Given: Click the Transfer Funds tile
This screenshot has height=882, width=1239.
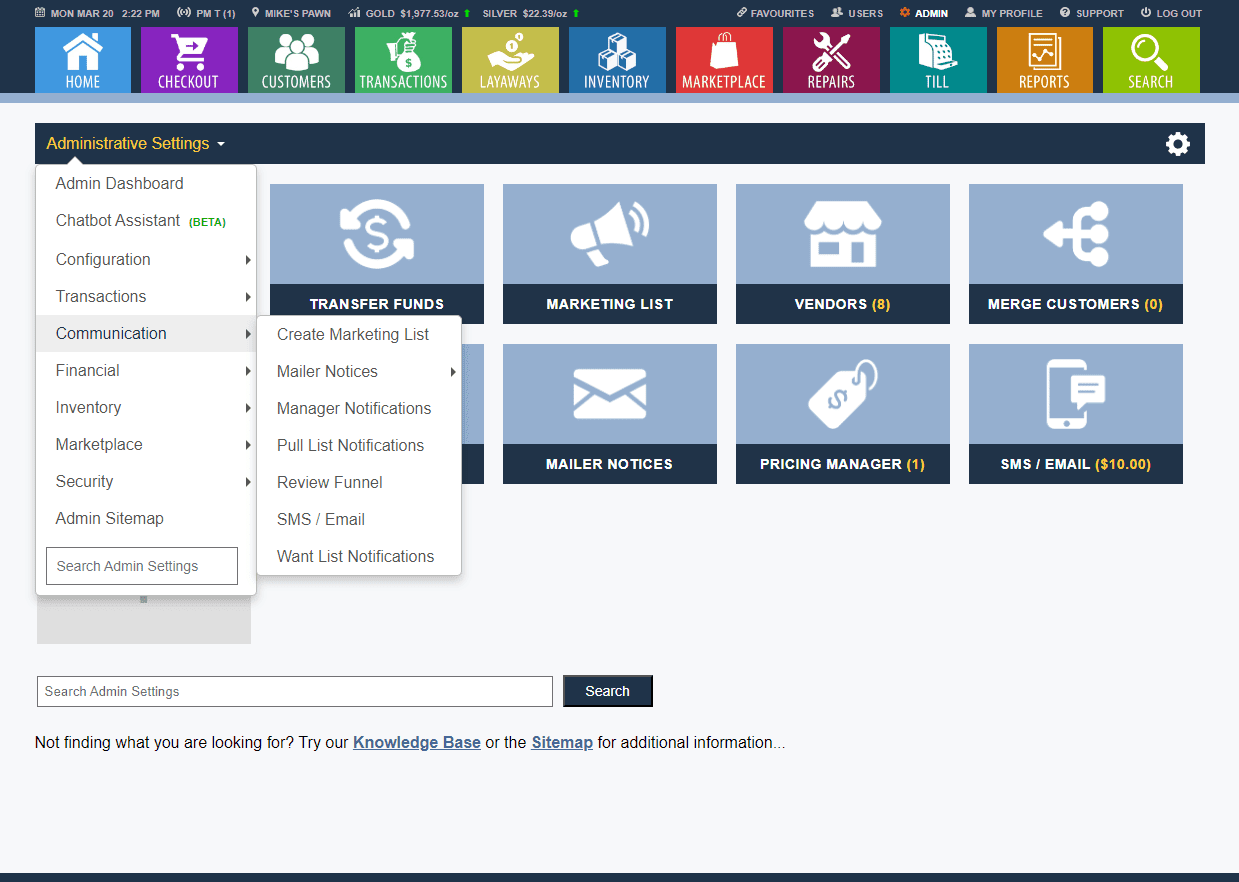Looking at the screenshot, I should (x=377, y=254).
